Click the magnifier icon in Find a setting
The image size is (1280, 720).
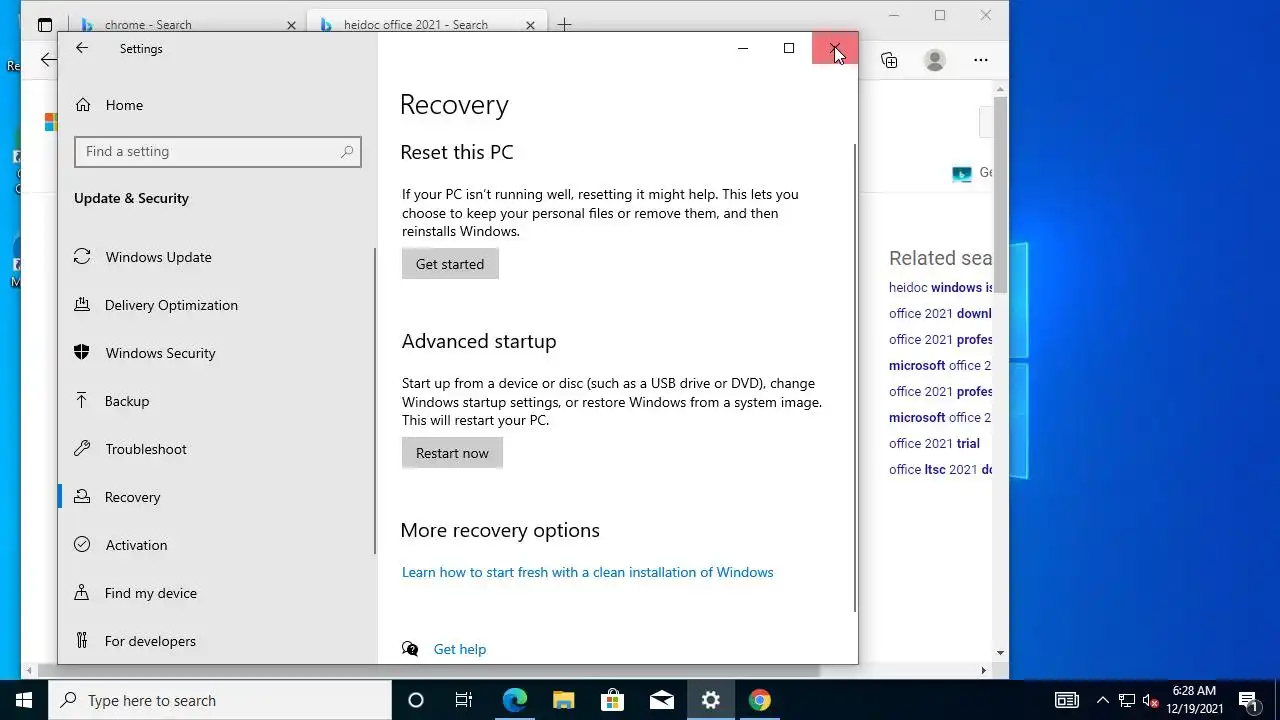tap(347, 152)
